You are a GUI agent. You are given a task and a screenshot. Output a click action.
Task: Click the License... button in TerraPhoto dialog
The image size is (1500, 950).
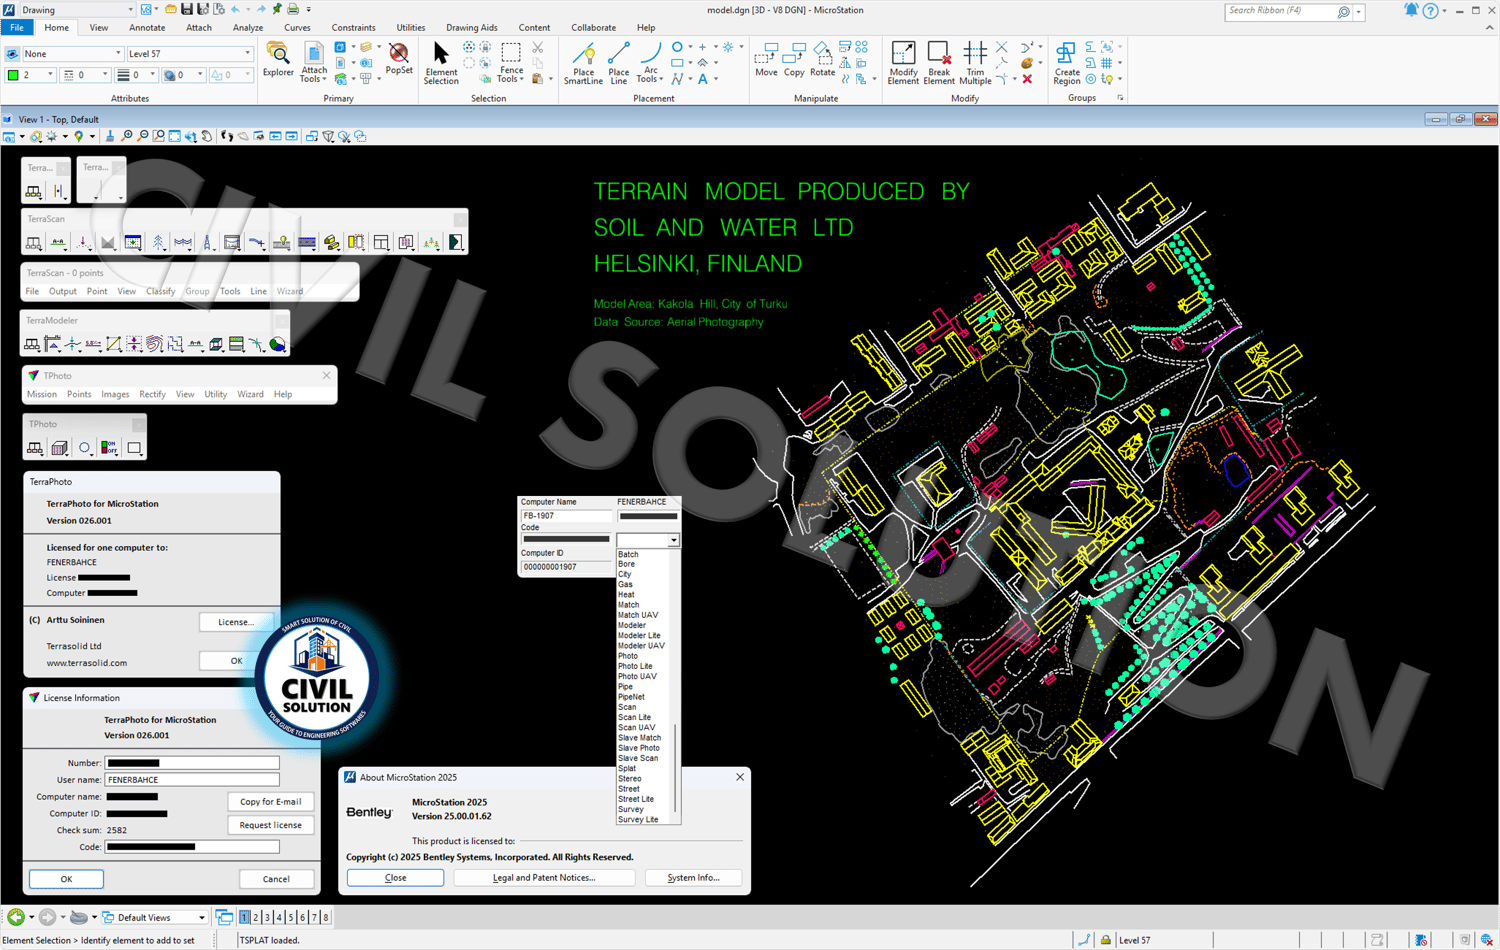(236, 622)
